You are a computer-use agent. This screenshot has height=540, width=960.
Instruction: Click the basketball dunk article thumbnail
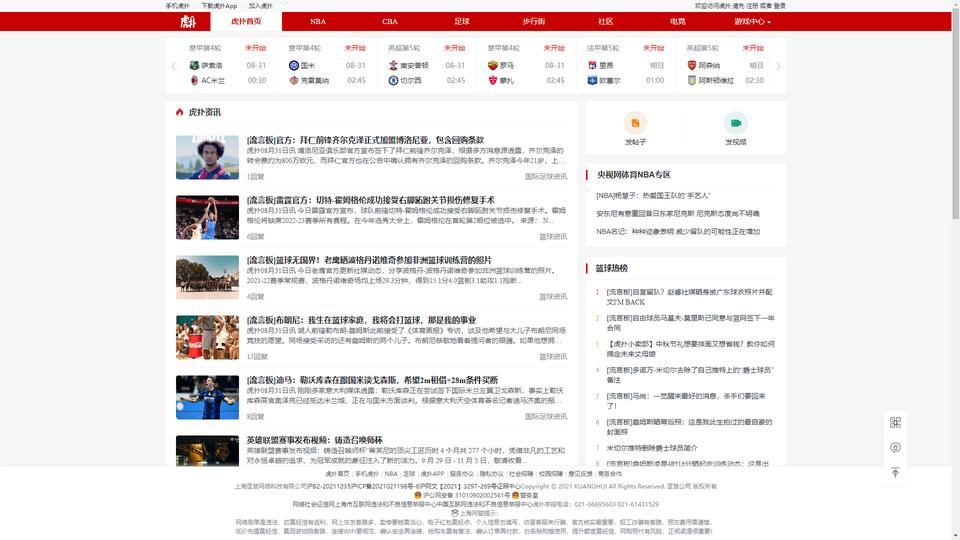tap(208, 217)
